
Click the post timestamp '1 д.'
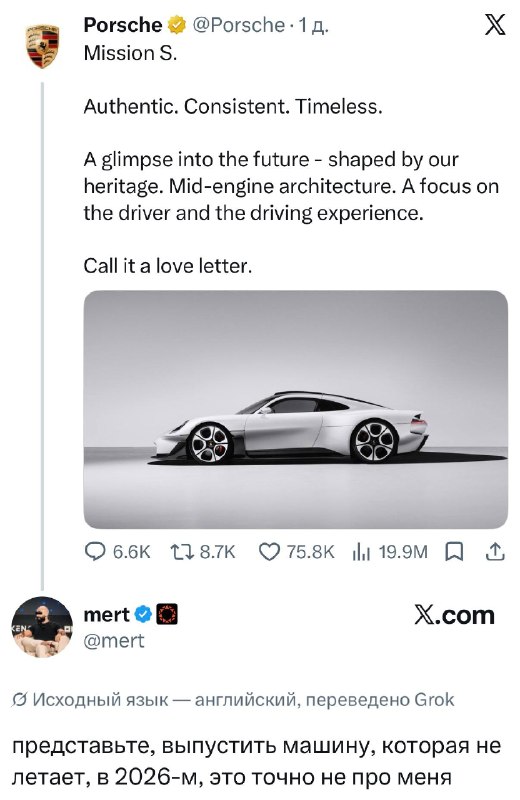(314, 25)
